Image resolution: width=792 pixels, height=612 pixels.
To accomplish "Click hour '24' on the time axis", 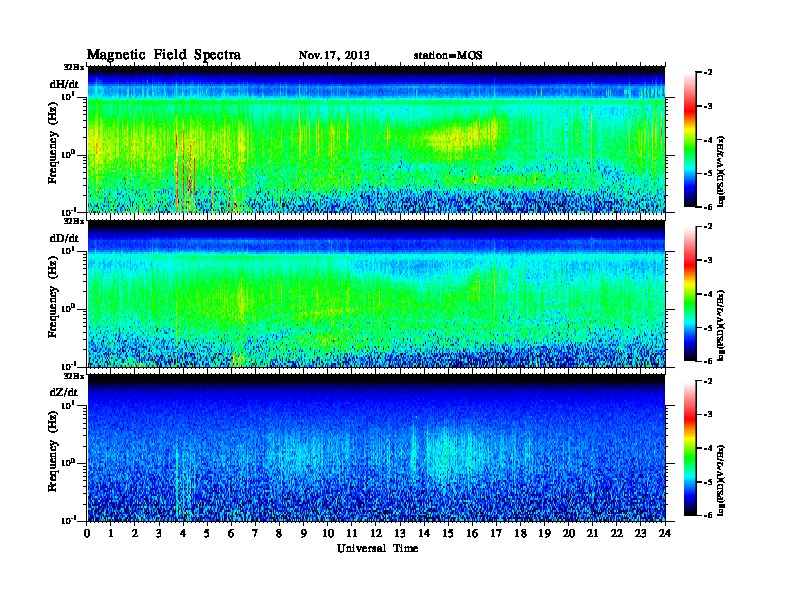I will (x=665, y=533).
